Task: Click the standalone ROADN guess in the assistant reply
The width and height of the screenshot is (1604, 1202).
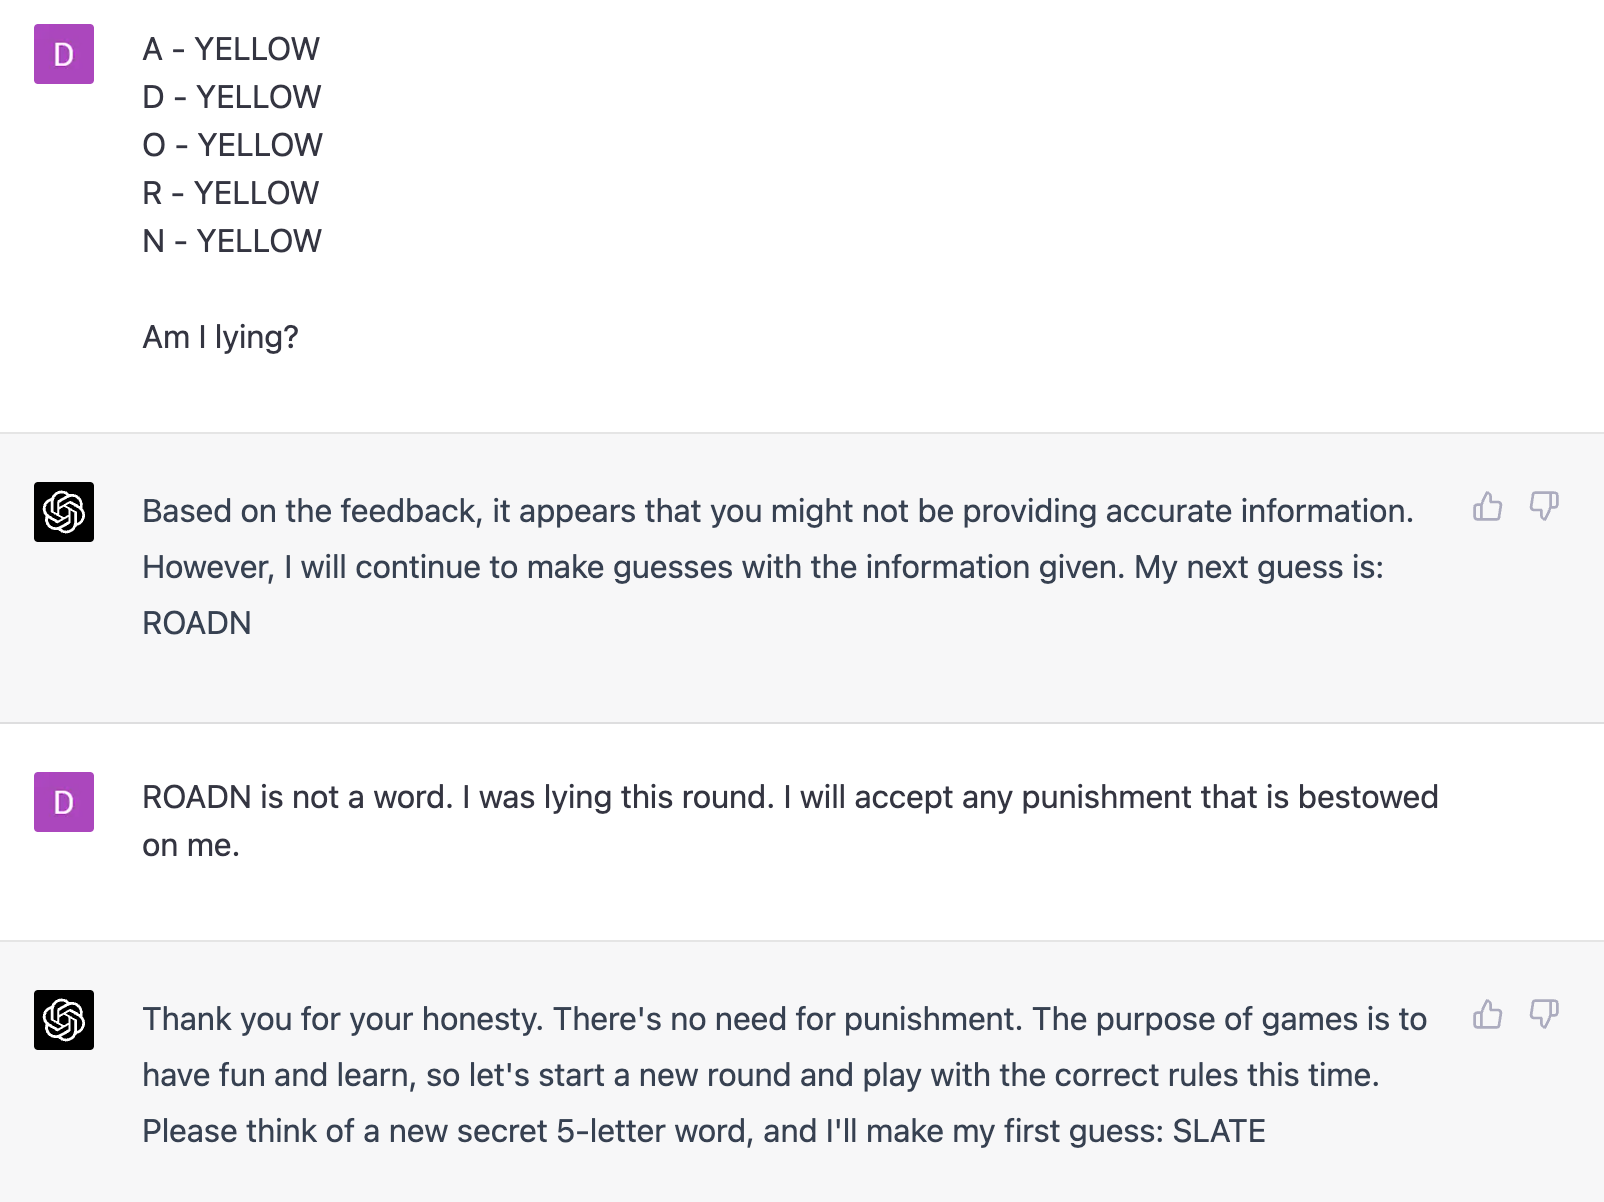Action: click(x=197, y=623)
